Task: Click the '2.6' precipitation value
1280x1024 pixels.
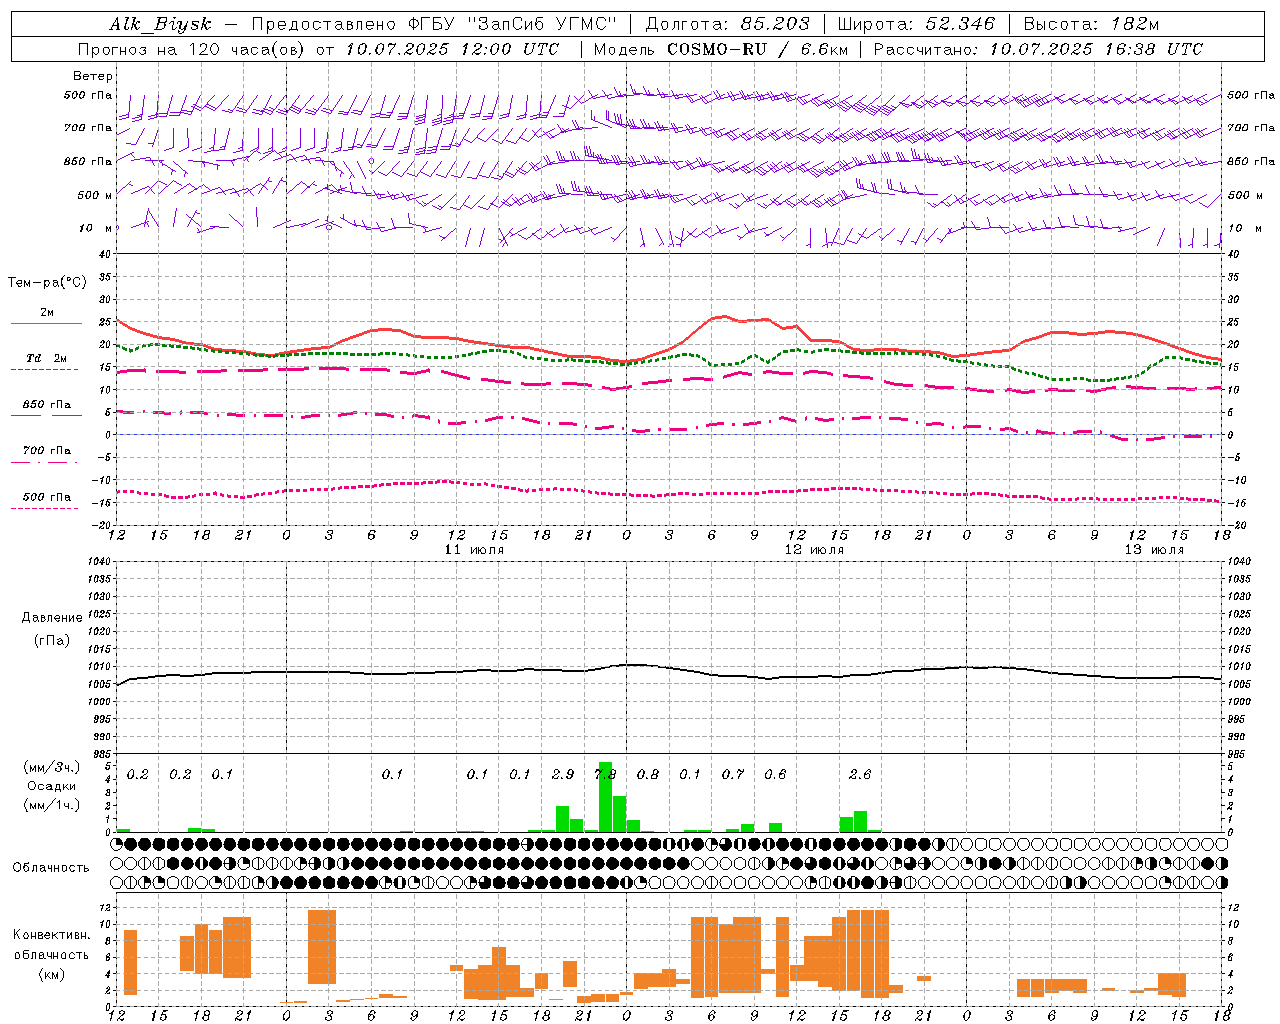Action: (x=860, y=775)
